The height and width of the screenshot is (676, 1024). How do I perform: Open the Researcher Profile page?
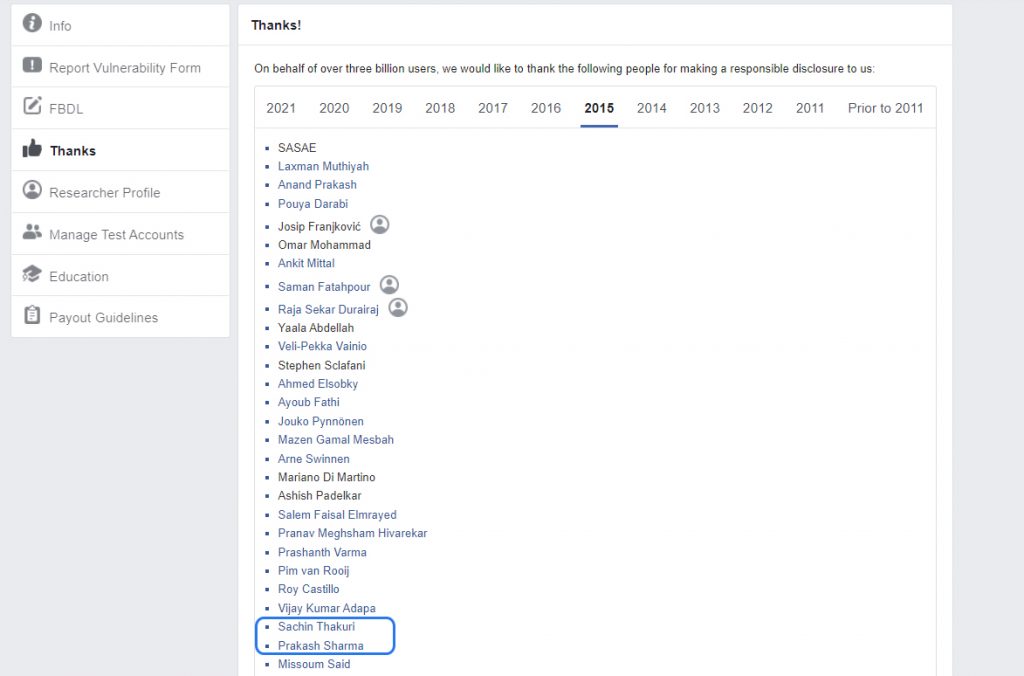(120, 192)
